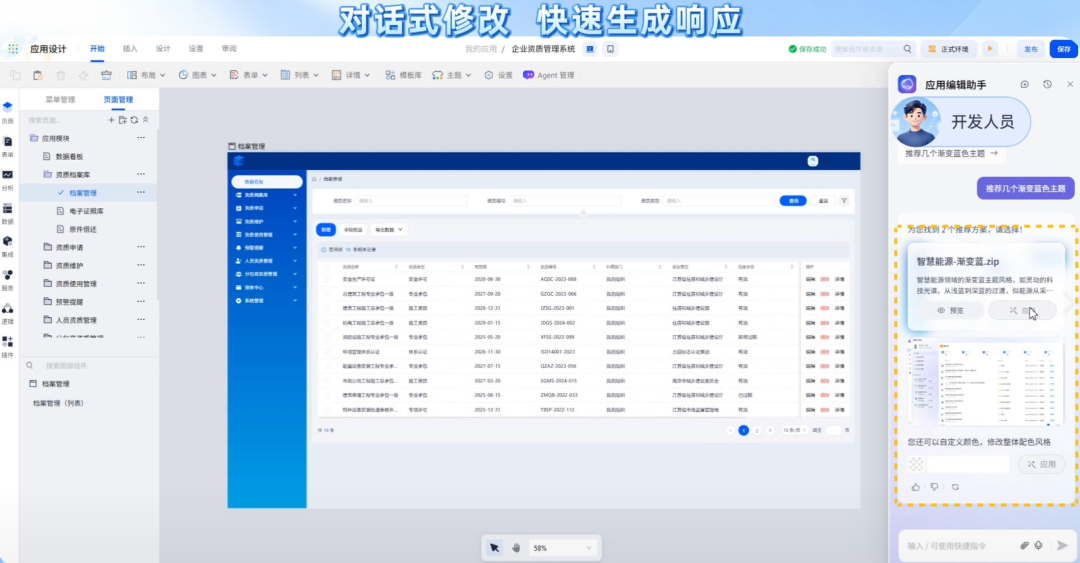This screenshot has width=1080, height=563.
Task: Switch to the 插入 tab
Action: [130, 49]
